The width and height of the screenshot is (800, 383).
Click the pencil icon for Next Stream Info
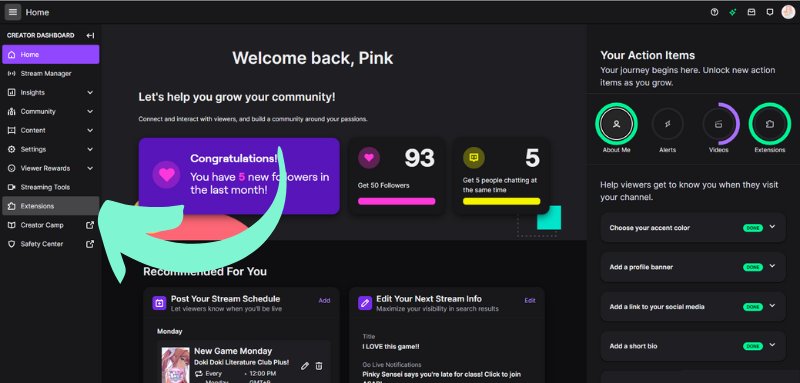tap(365, 303)
